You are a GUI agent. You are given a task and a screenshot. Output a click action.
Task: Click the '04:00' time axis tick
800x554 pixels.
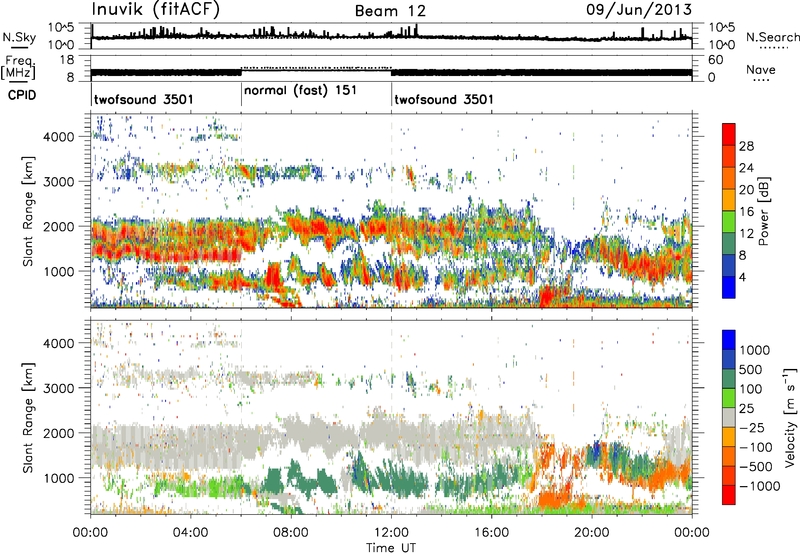click(x=190, y=533)
